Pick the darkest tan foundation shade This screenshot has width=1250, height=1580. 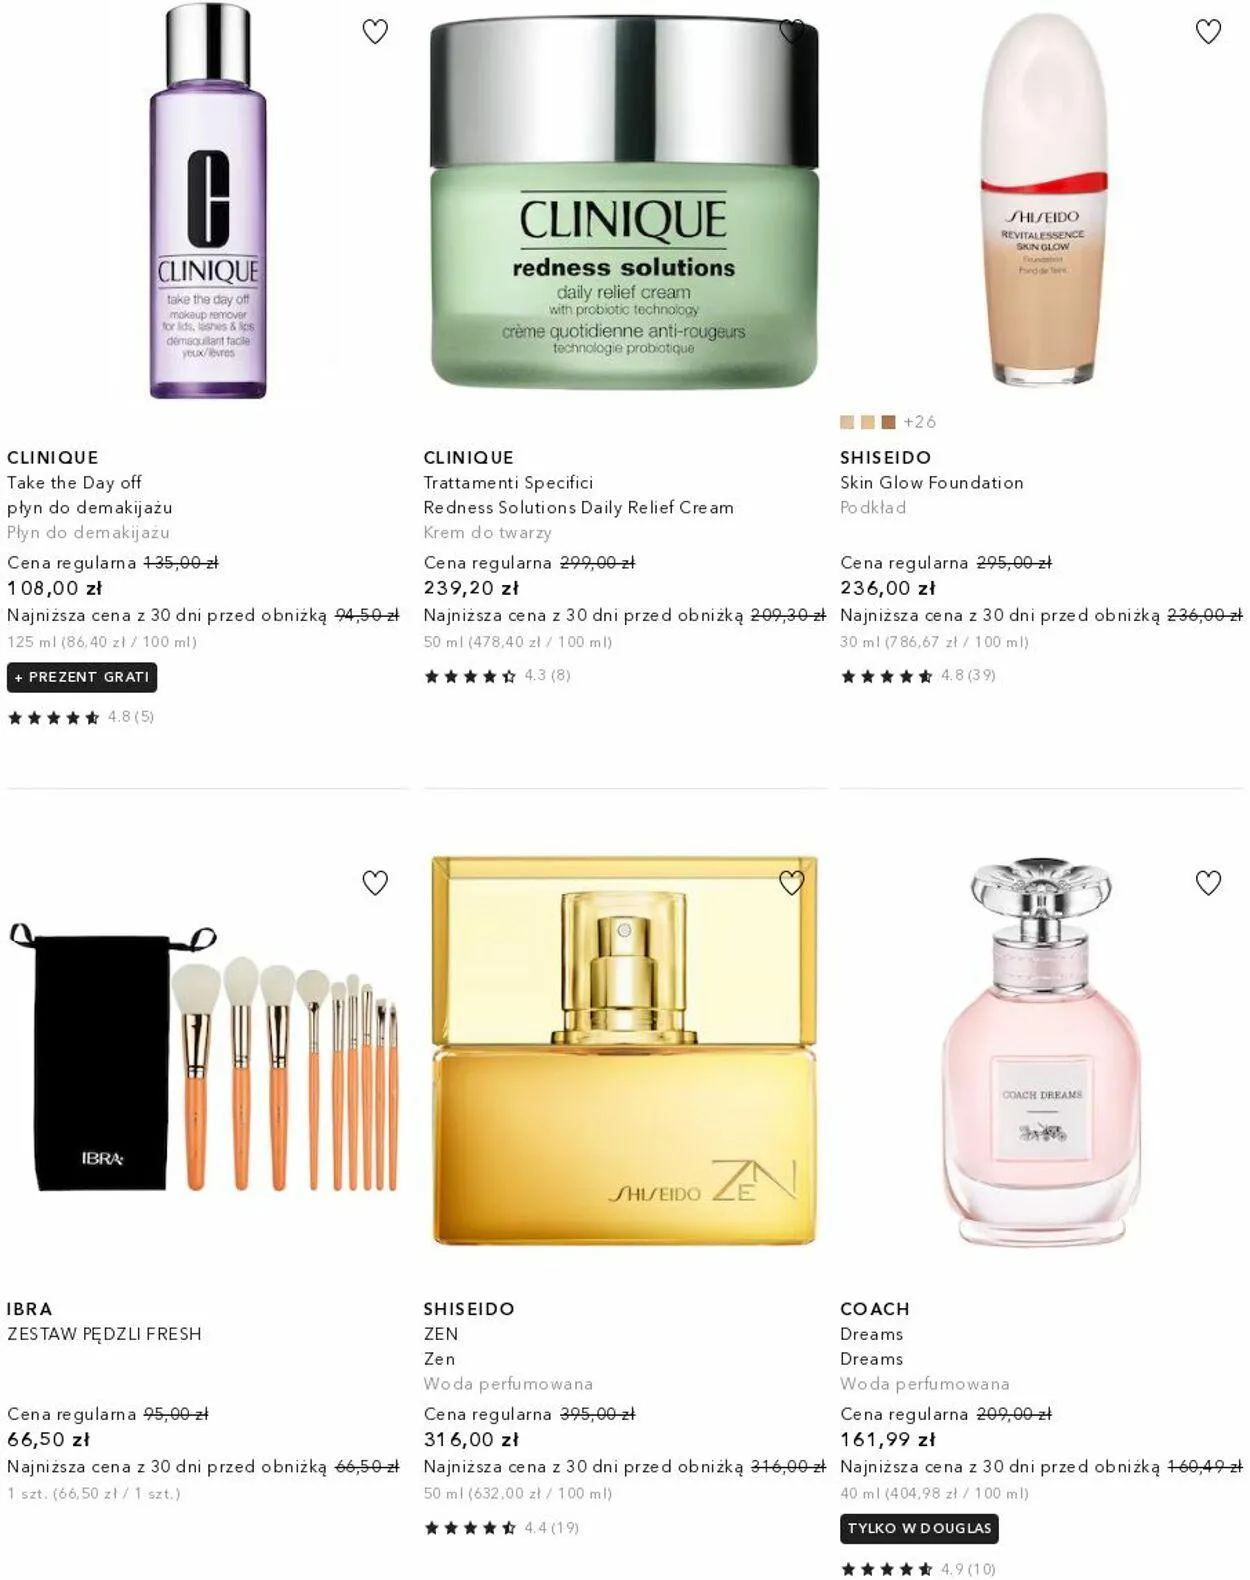point(888,422)
